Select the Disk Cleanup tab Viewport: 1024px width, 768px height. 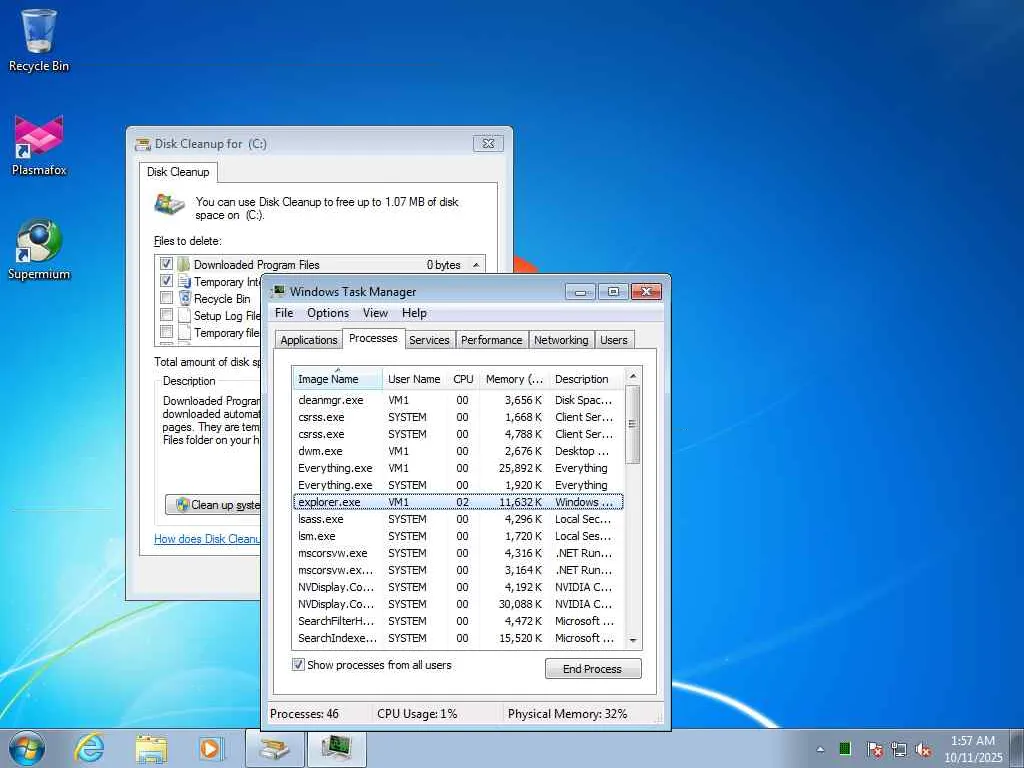178,172
